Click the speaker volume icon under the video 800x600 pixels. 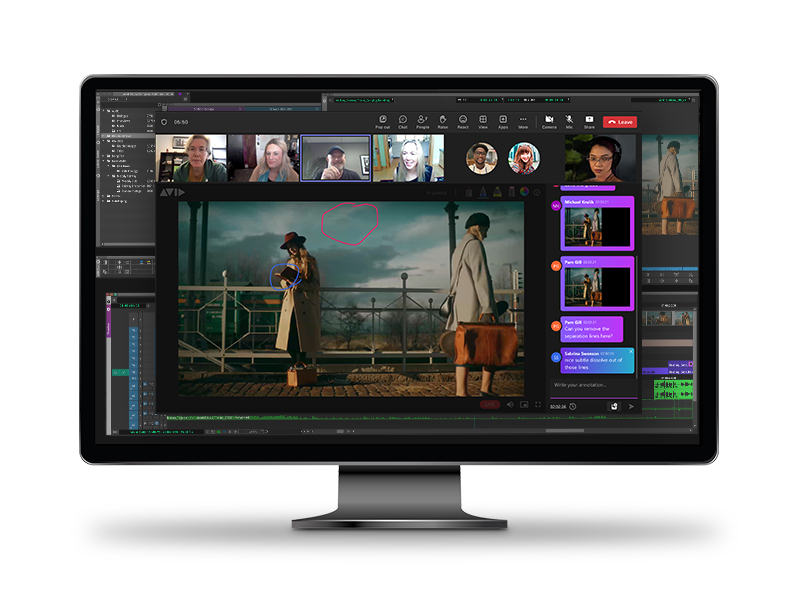[x=510, y=405]
